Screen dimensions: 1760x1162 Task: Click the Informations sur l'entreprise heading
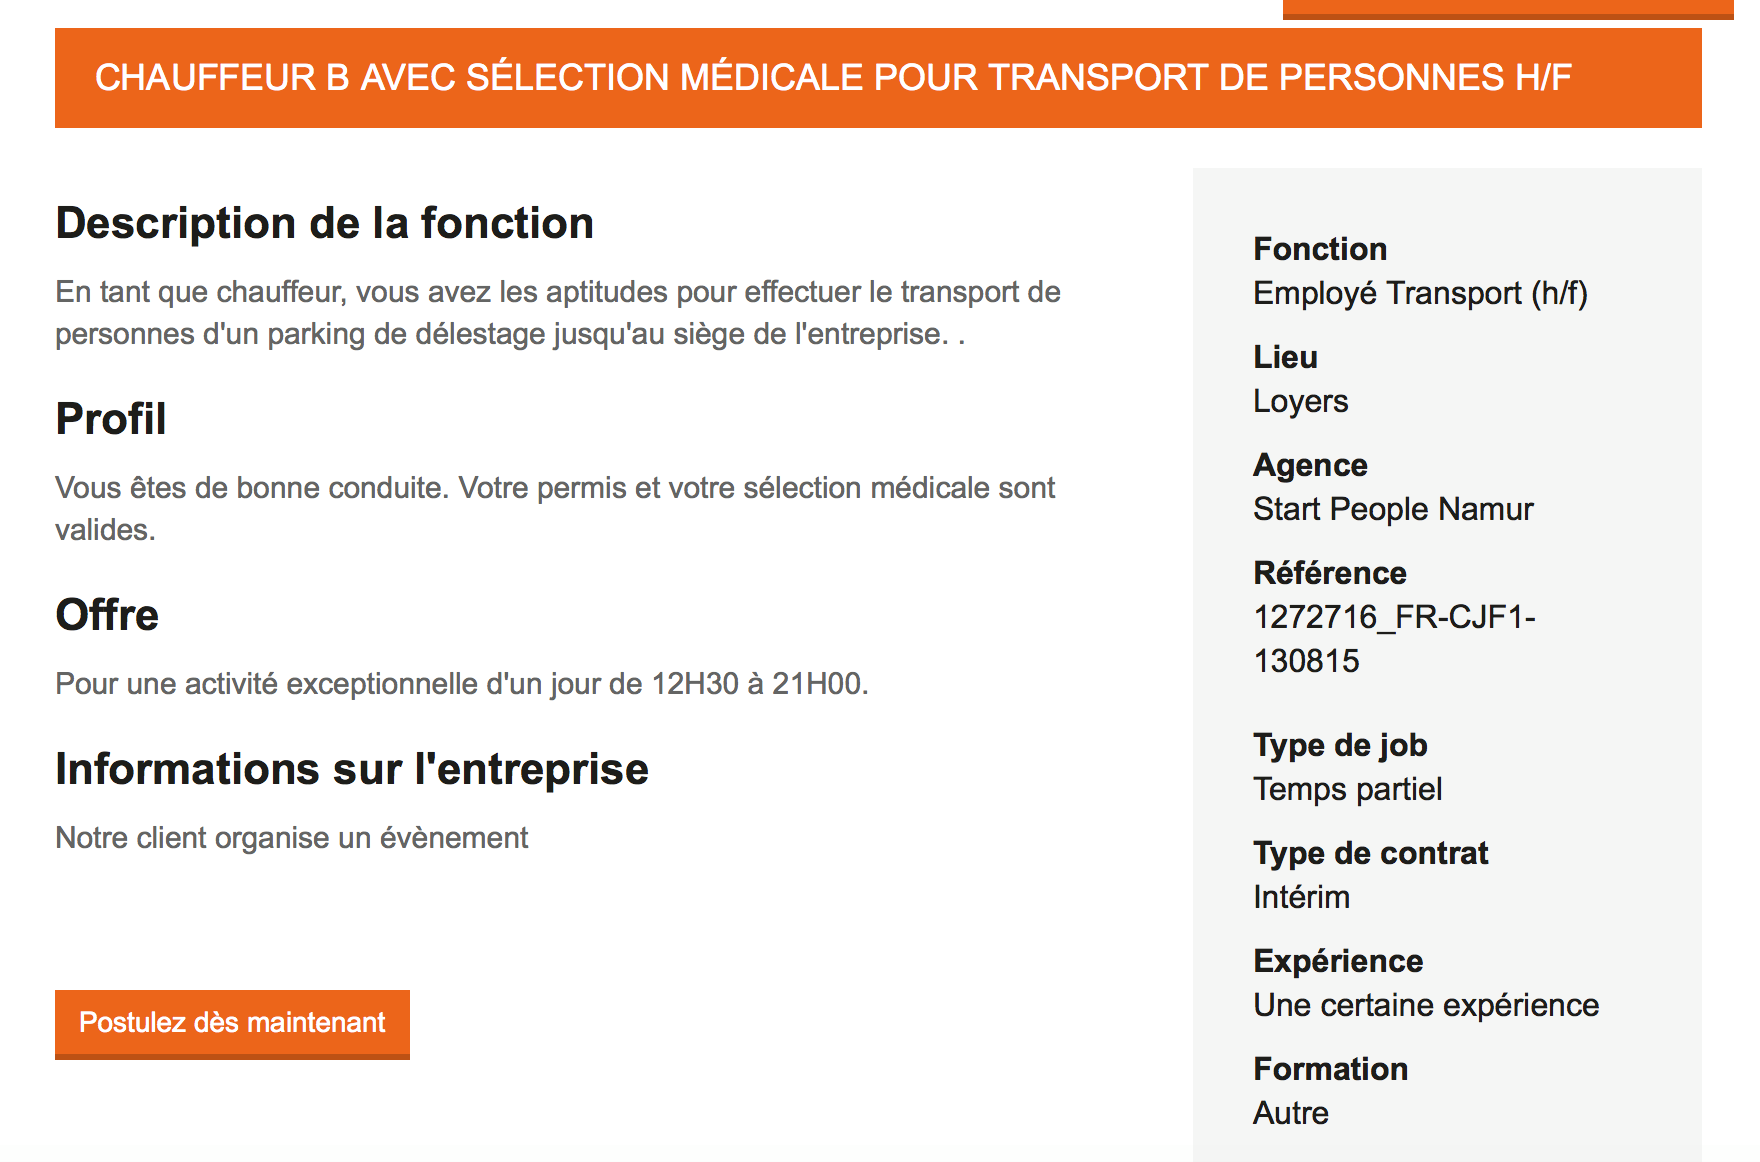click(352, 769)
